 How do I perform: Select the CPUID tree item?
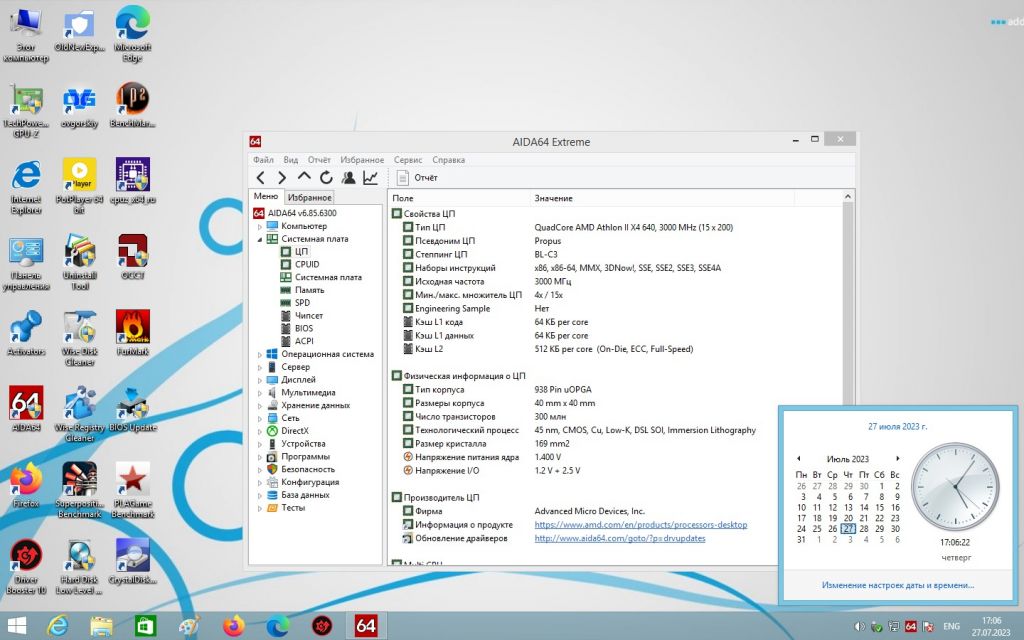(300, 264)
